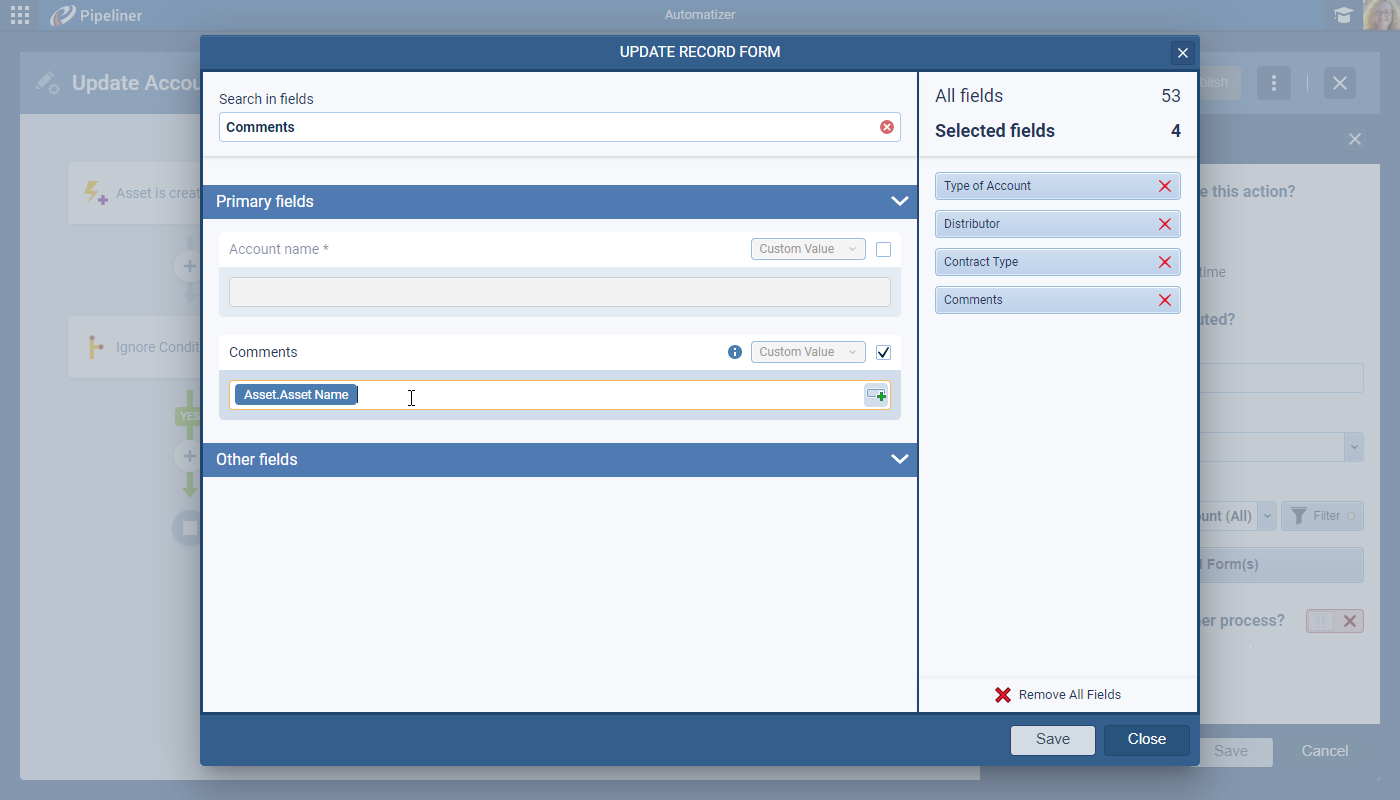Remove Contract Type from selected fields

1164,262
